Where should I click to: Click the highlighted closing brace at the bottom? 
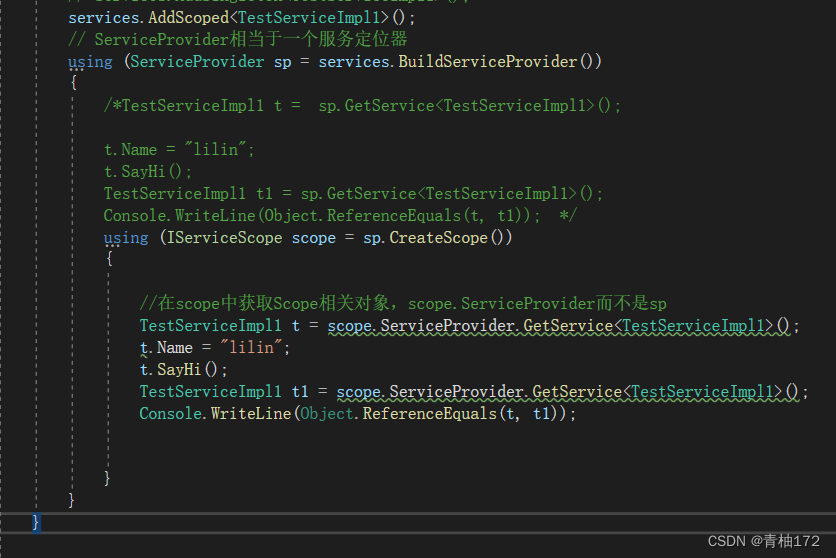click(36, 522)
